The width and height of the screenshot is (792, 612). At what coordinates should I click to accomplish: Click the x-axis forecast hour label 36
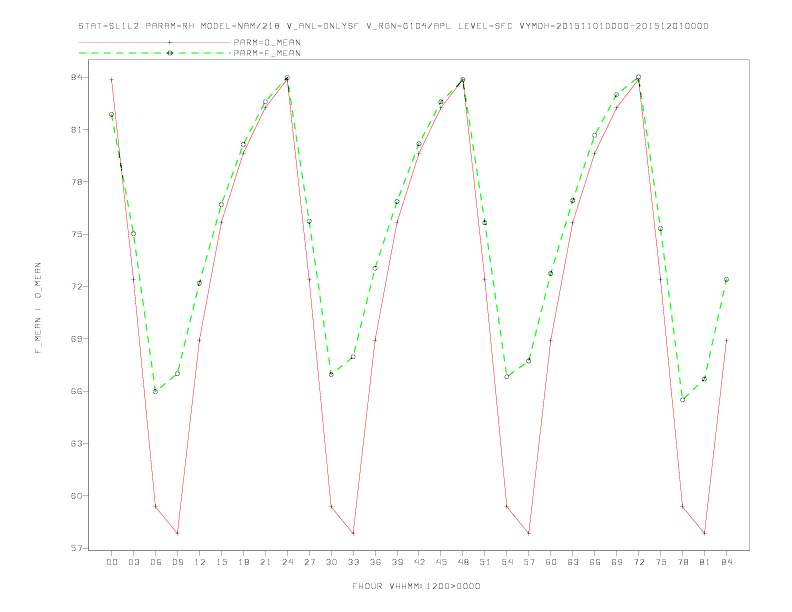pos(375,562)
